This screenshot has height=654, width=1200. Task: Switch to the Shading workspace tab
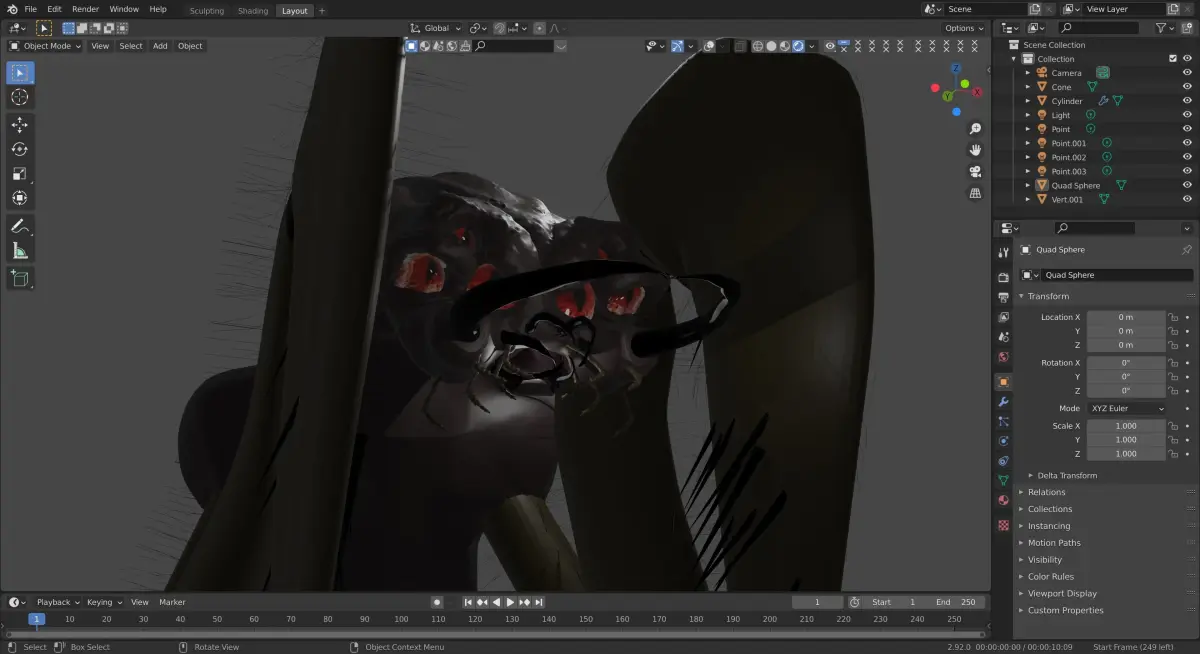point(253,11)
